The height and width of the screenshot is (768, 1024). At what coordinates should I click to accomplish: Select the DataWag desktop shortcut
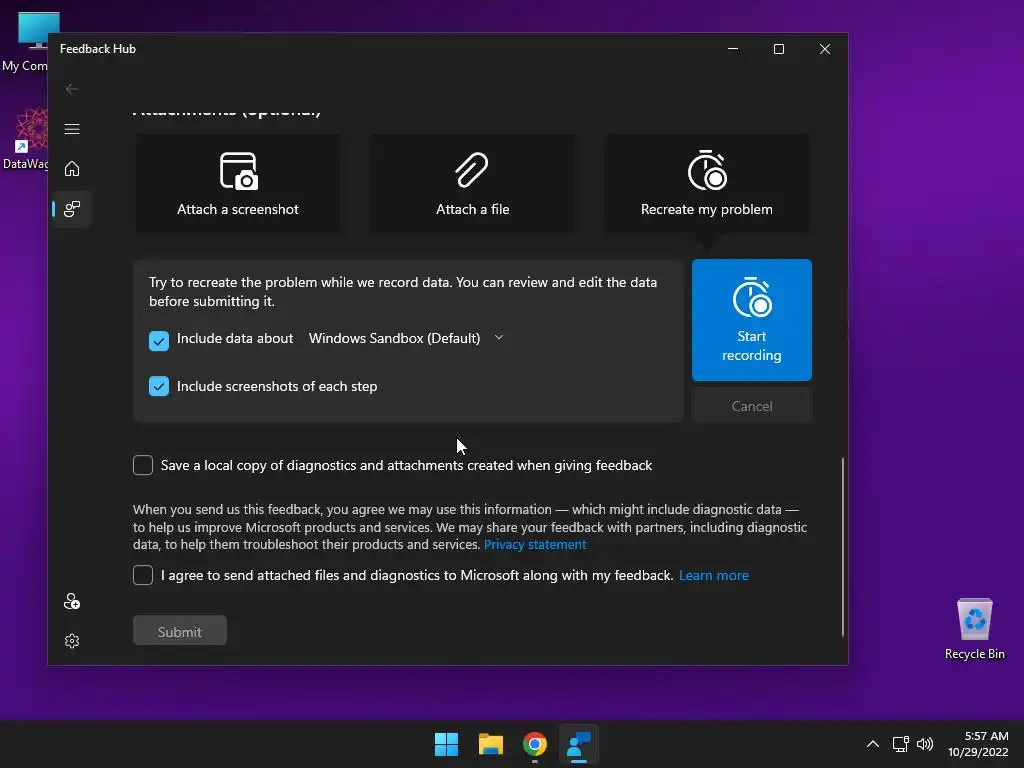tap(25, 139)
